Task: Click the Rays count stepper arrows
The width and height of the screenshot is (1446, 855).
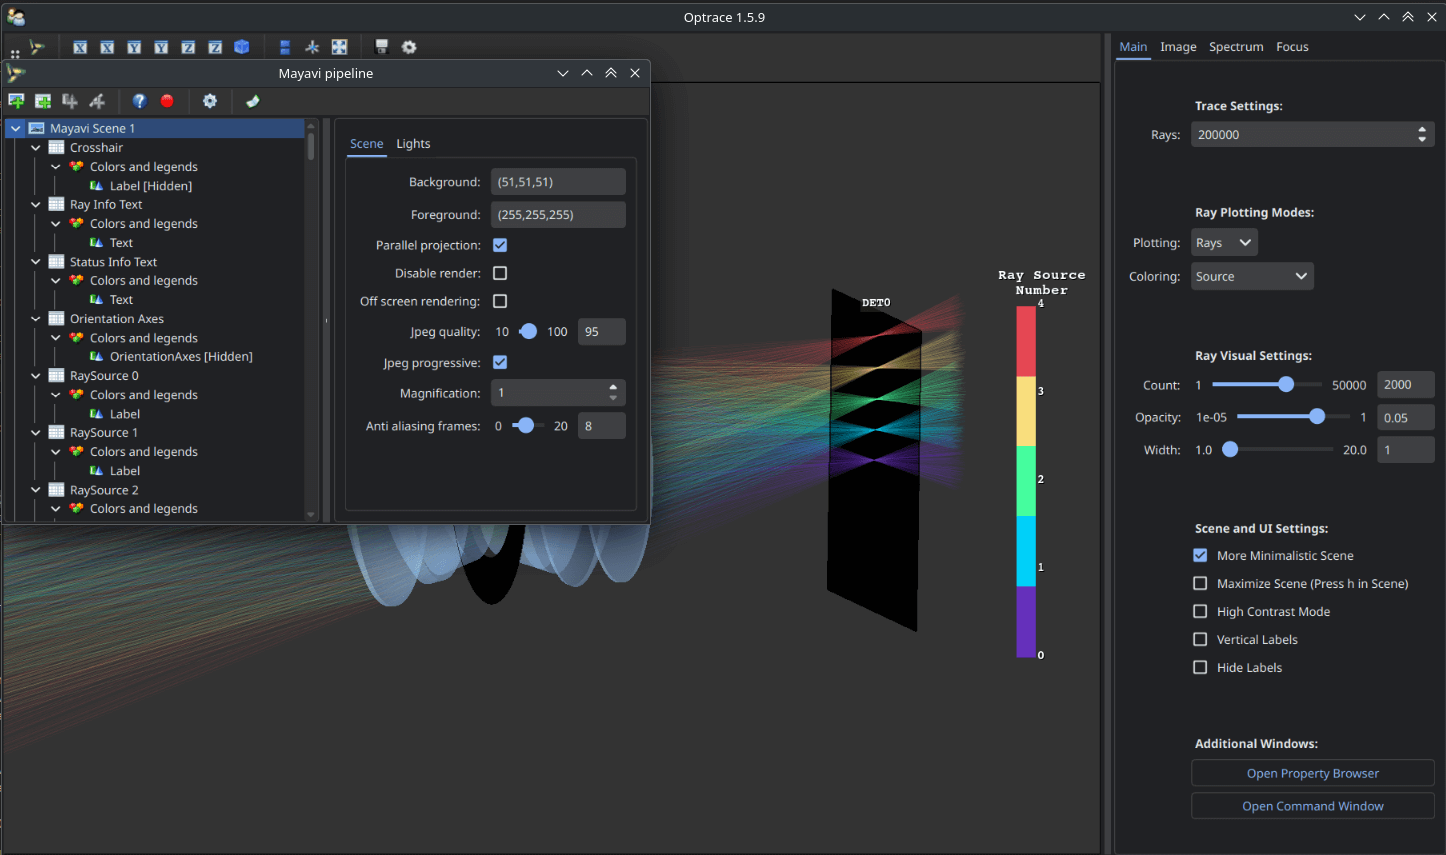Action: click(x=1422, y=135)
